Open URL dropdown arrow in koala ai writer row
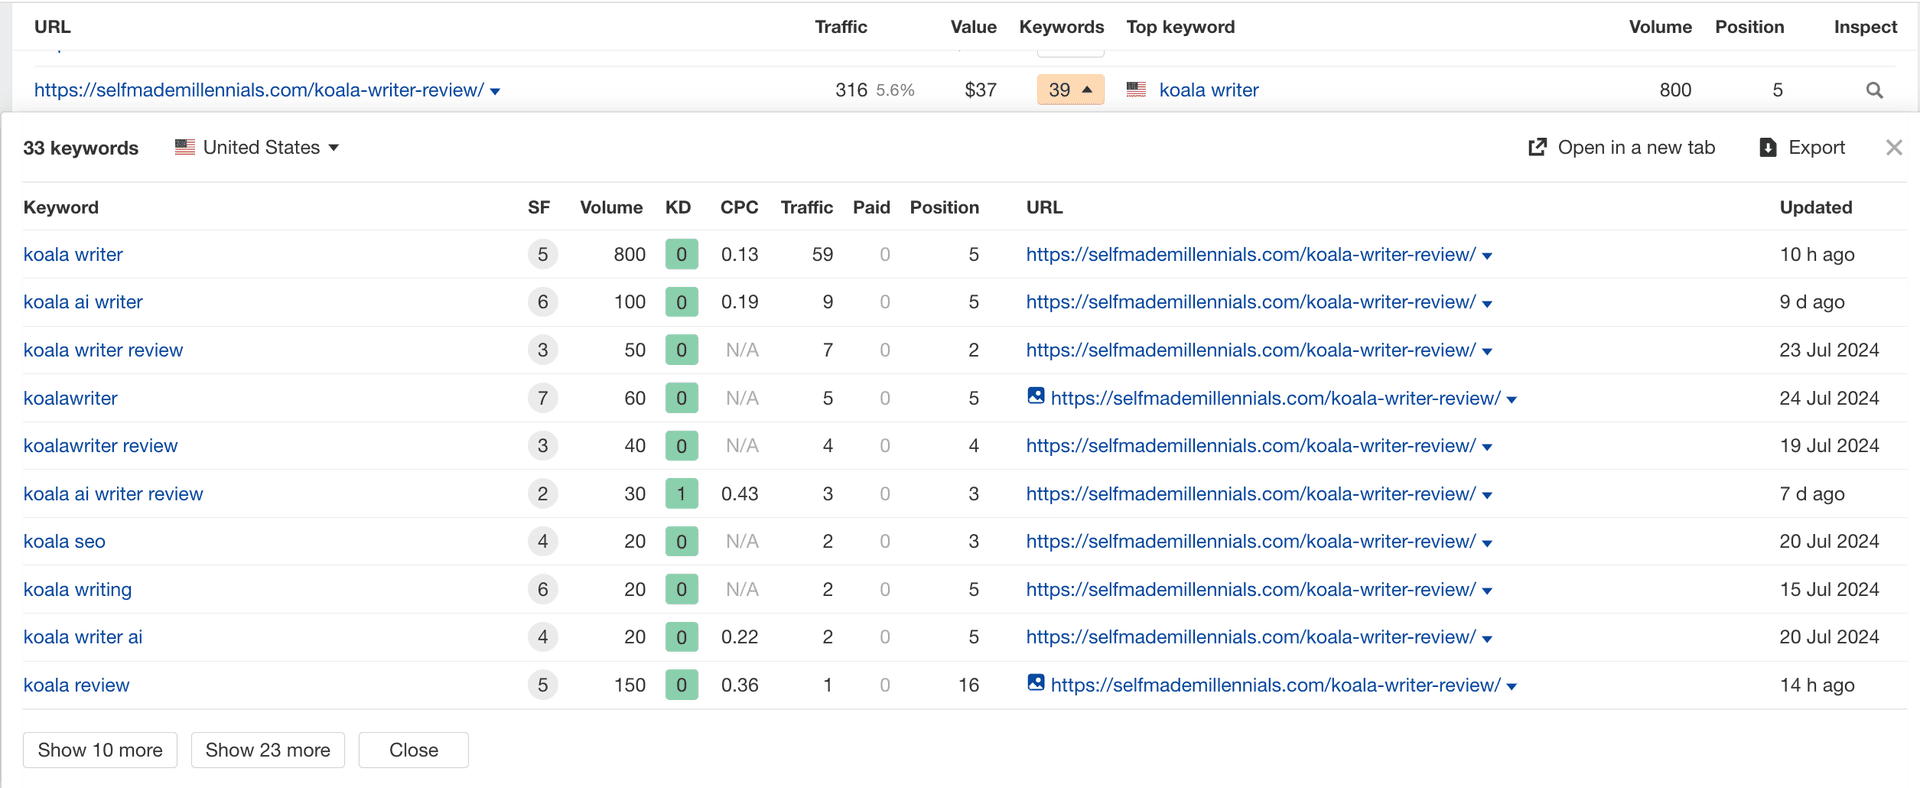Screen dimensions: 1920x788 click(x=1487, y=304)
